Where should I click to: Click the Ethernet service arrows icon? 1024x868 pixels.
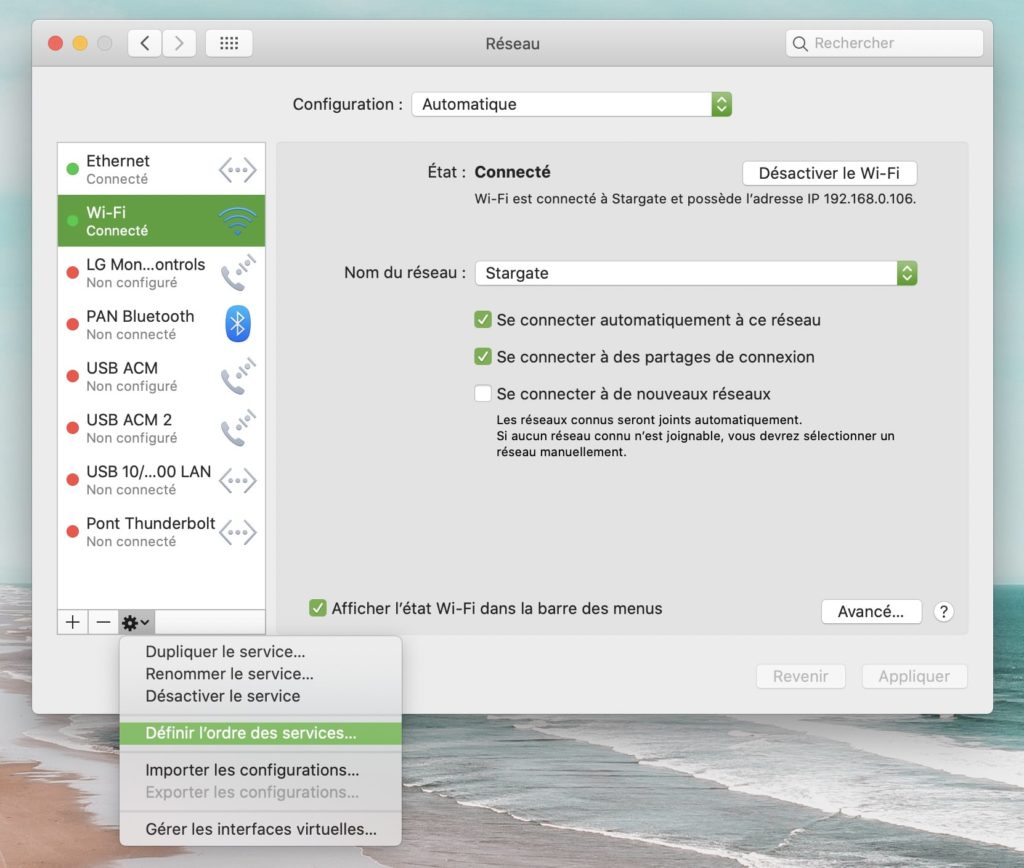(x=238, y=170)
